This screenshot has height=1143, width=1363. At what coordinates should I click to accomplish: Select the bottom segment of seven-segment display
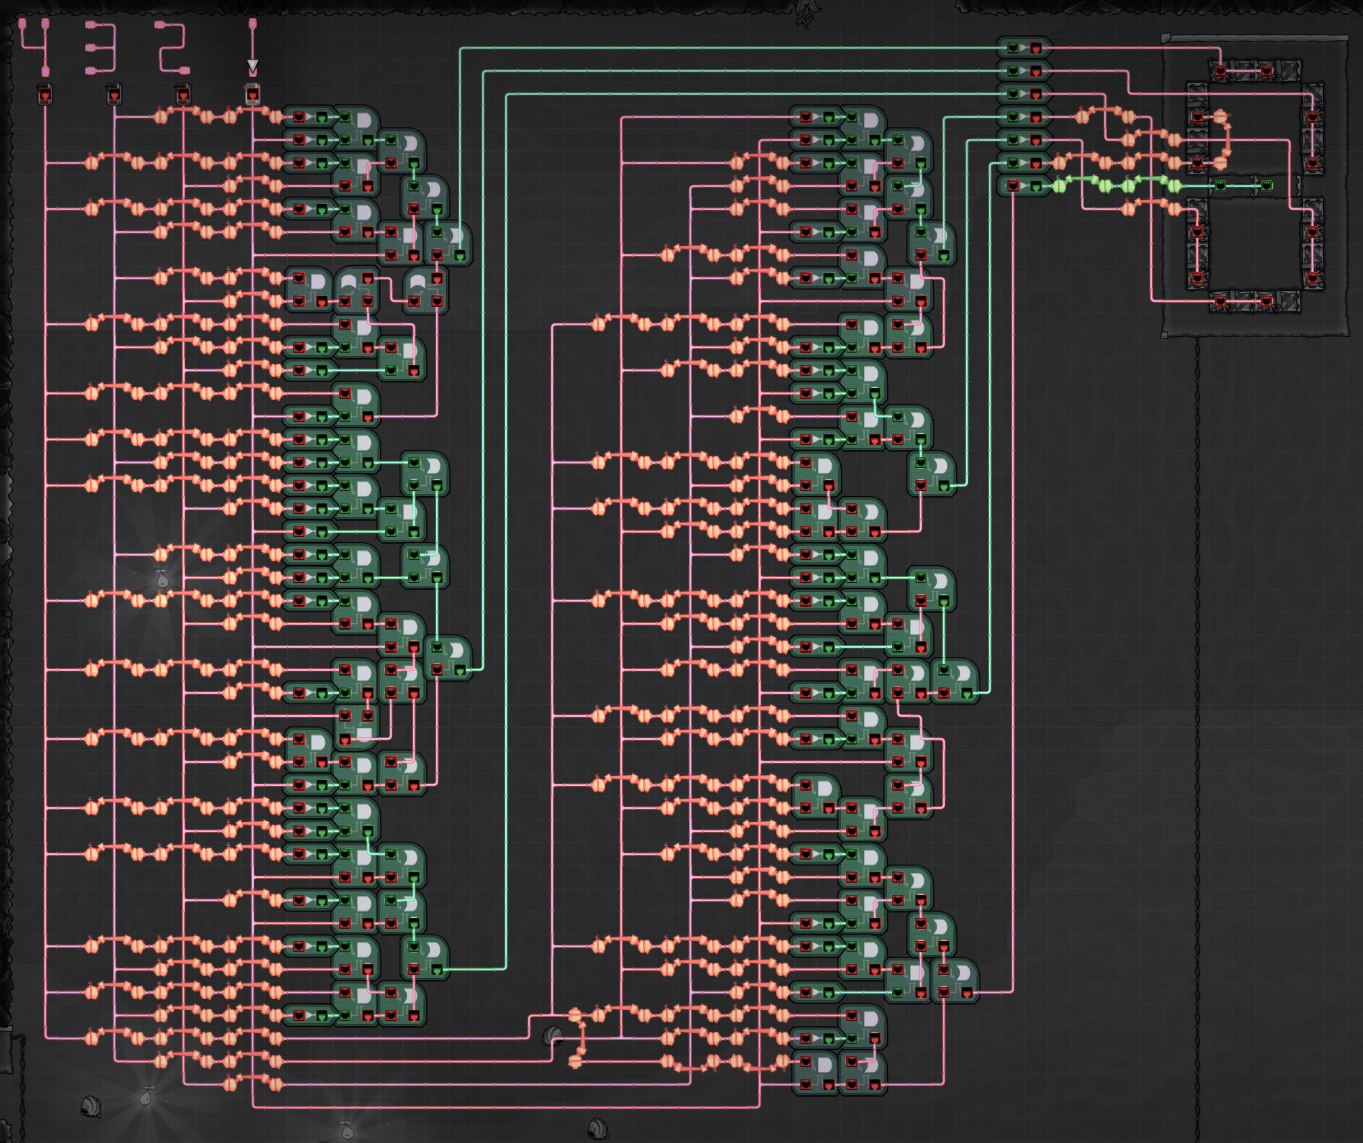click(x=1243, y=300)
